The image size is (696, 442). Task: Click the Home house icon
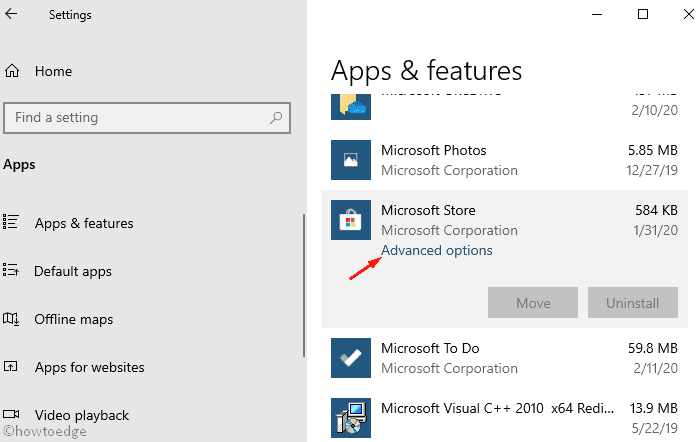(x=12, y=71)
